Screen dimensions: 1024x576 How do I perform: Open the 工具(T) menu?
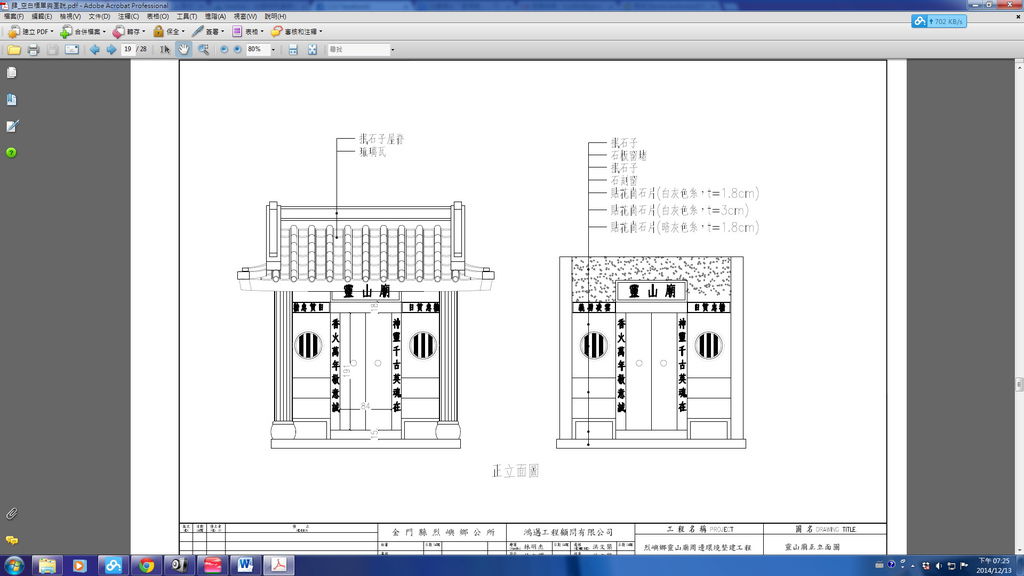click(187, 16)
